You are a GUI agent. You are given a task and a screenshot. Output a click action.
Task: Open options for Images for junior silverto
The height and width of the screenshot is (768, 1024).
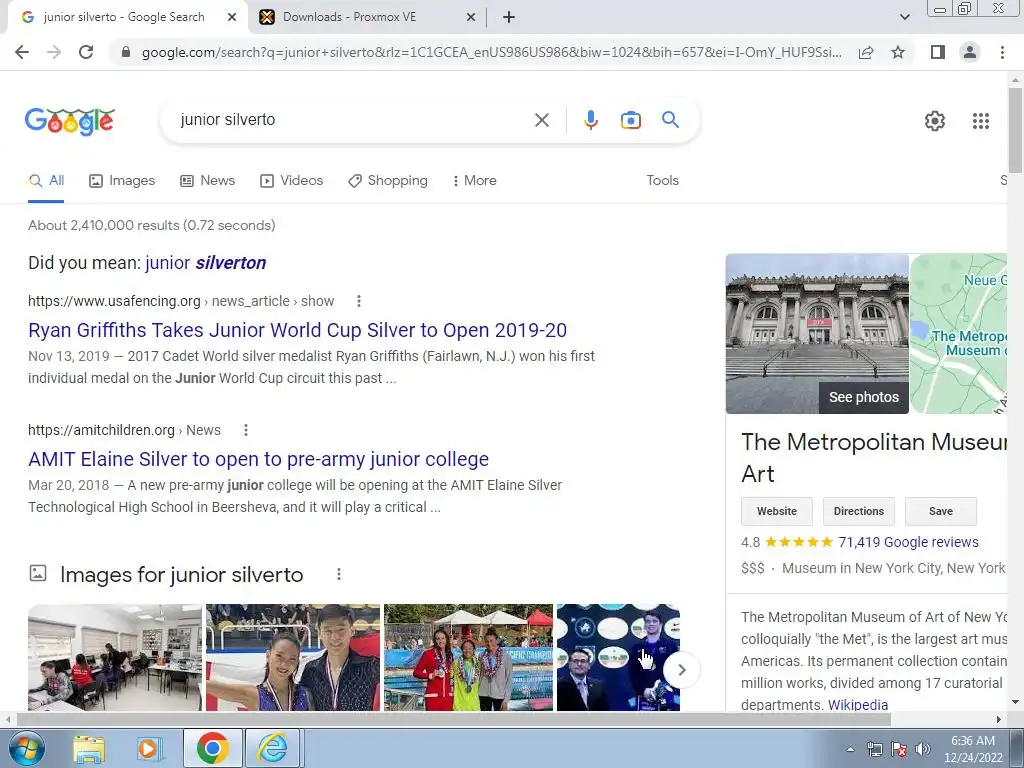tap(338, 574)
